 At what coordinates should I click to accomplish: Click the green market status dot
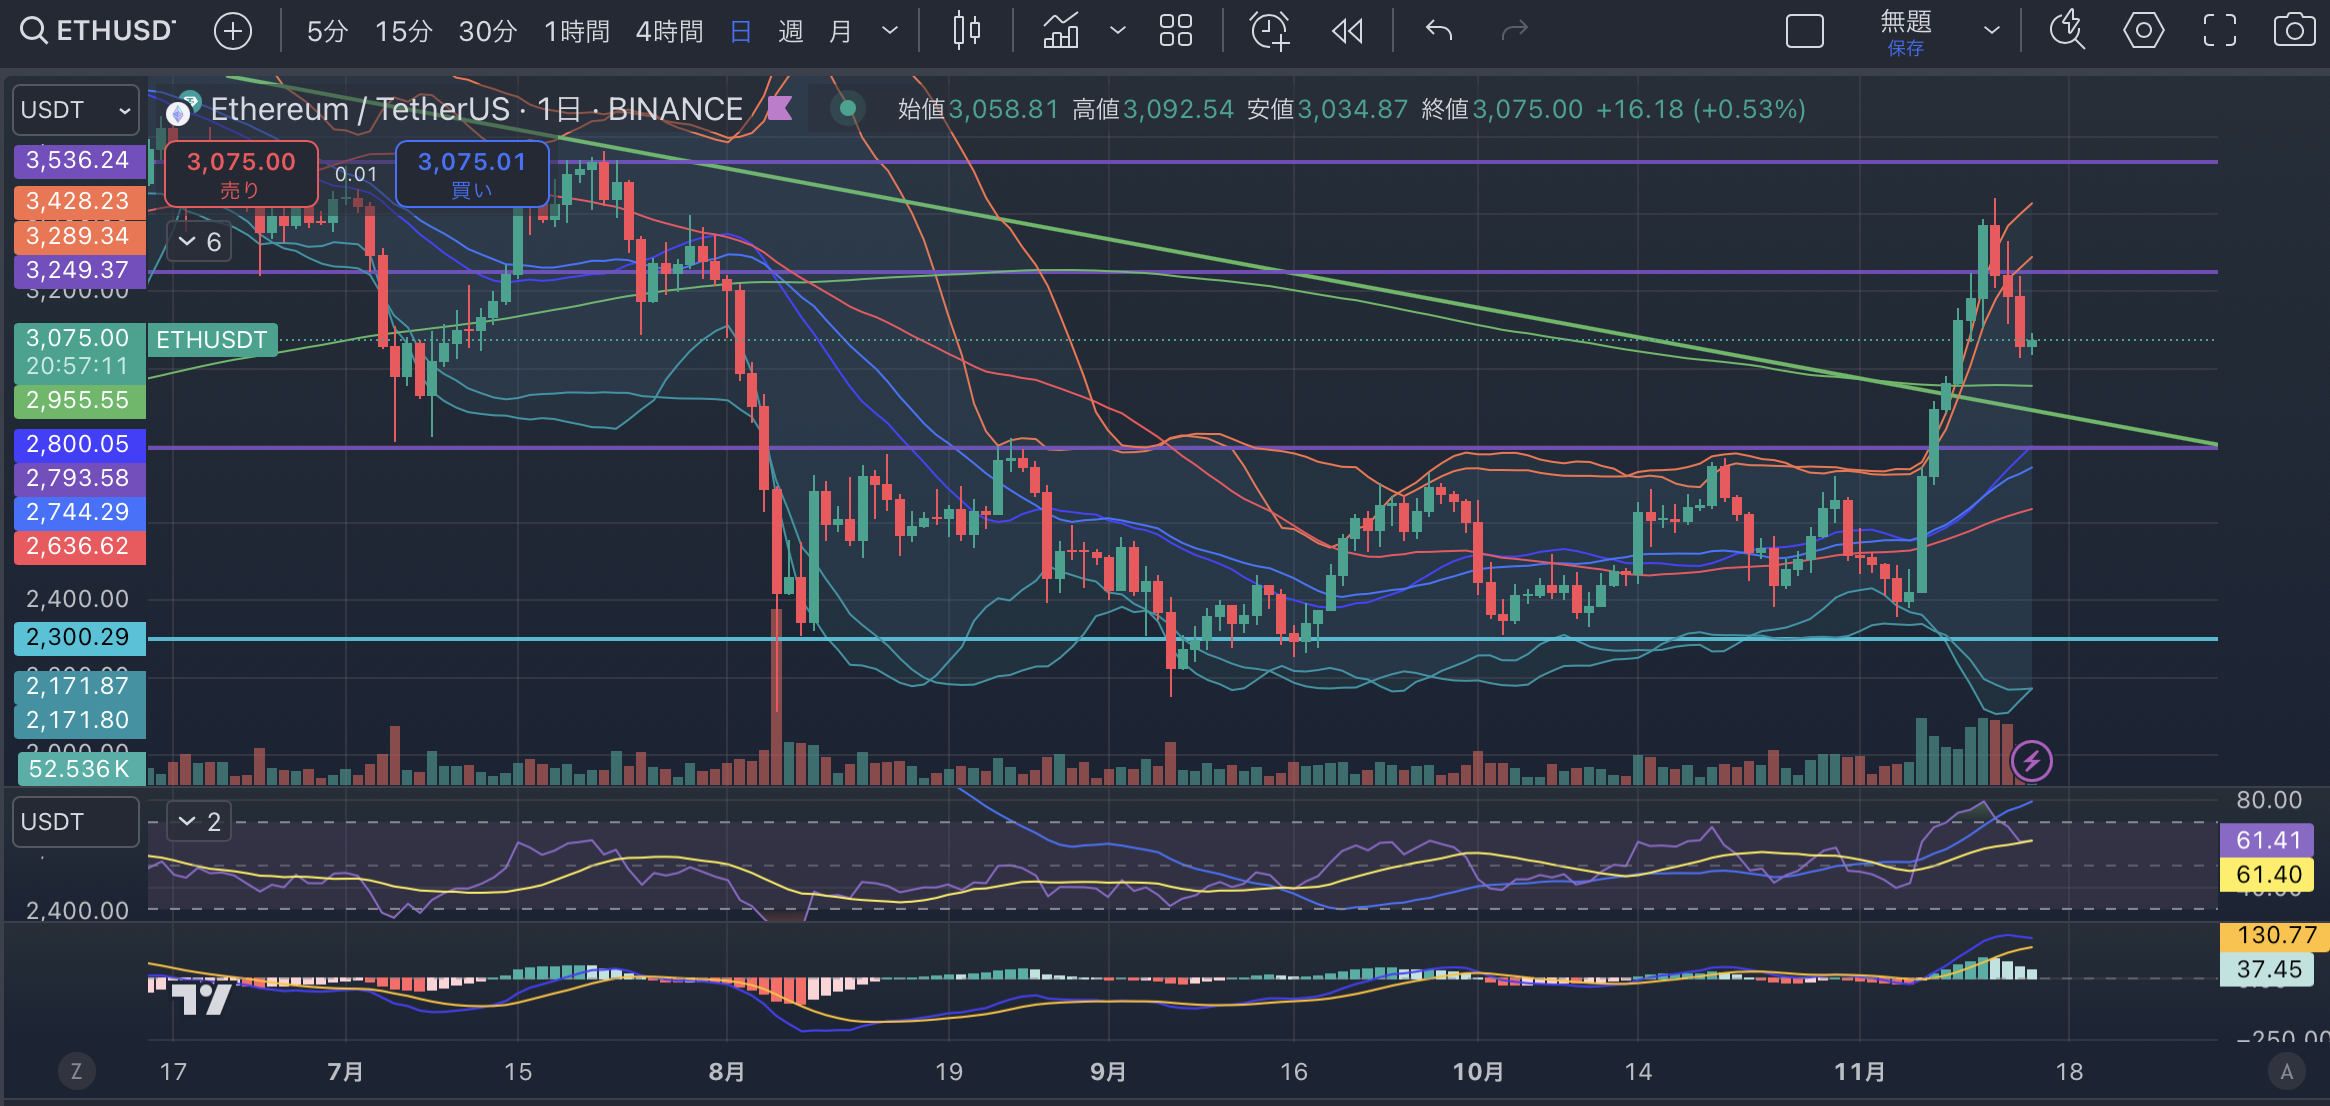(x=848, y=109)
